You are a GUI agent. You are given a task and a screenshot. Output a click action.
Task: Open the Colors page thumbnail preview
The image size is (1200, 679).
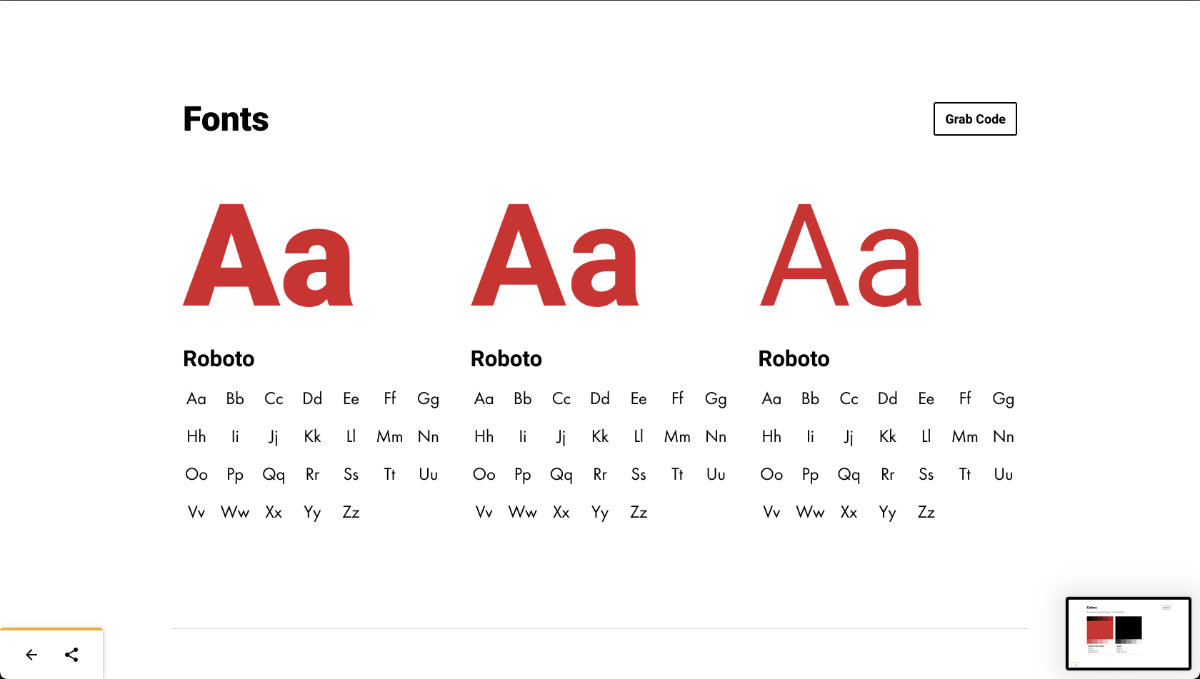[1128, 633]
